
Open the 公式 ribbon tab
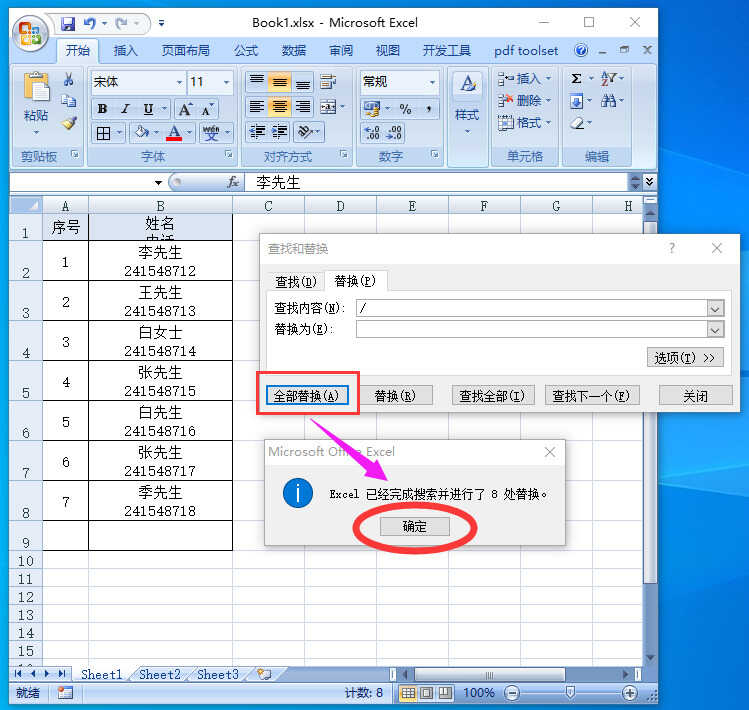pos(246,51)
